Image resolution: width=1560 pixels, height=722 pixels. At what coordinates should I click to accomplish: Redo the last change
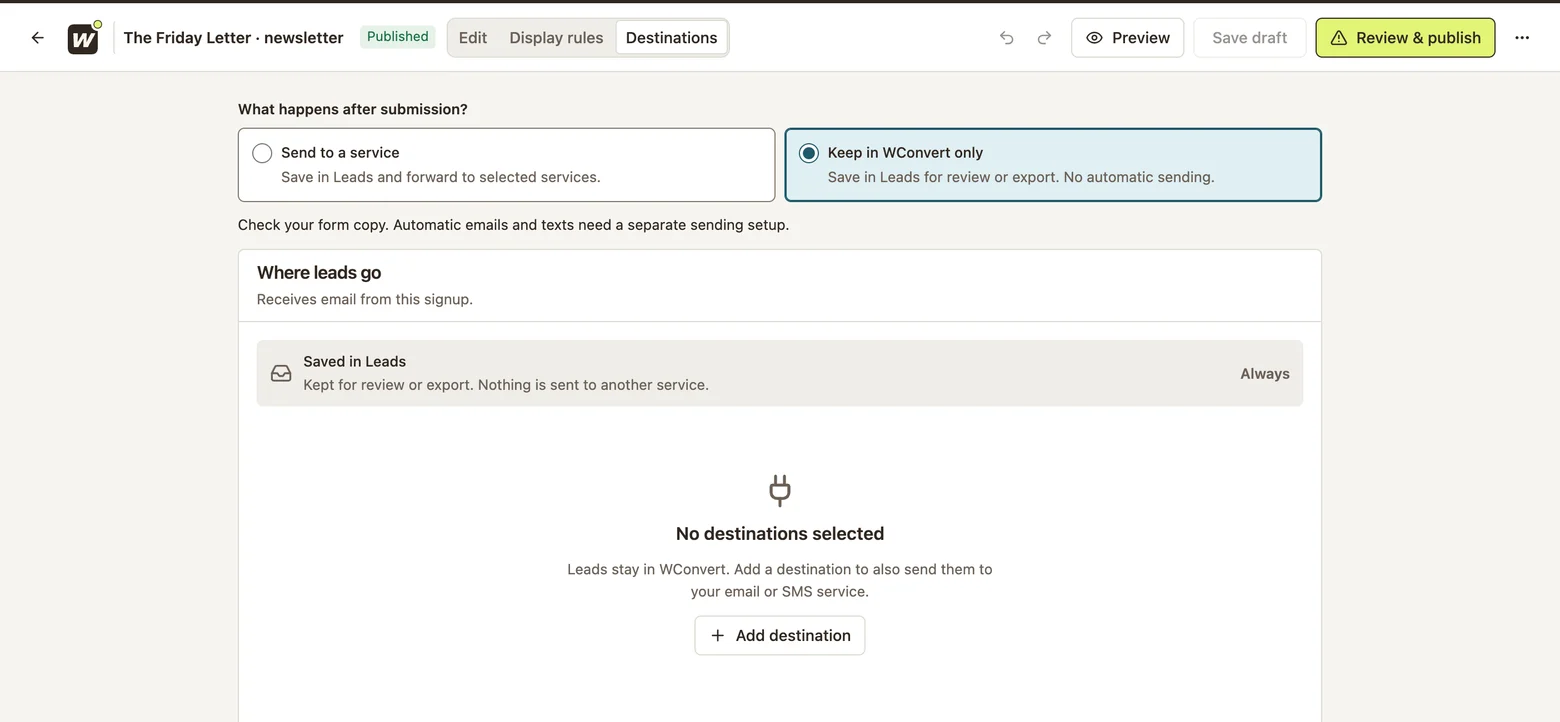pyautogui.click(x=1044, y=38)
